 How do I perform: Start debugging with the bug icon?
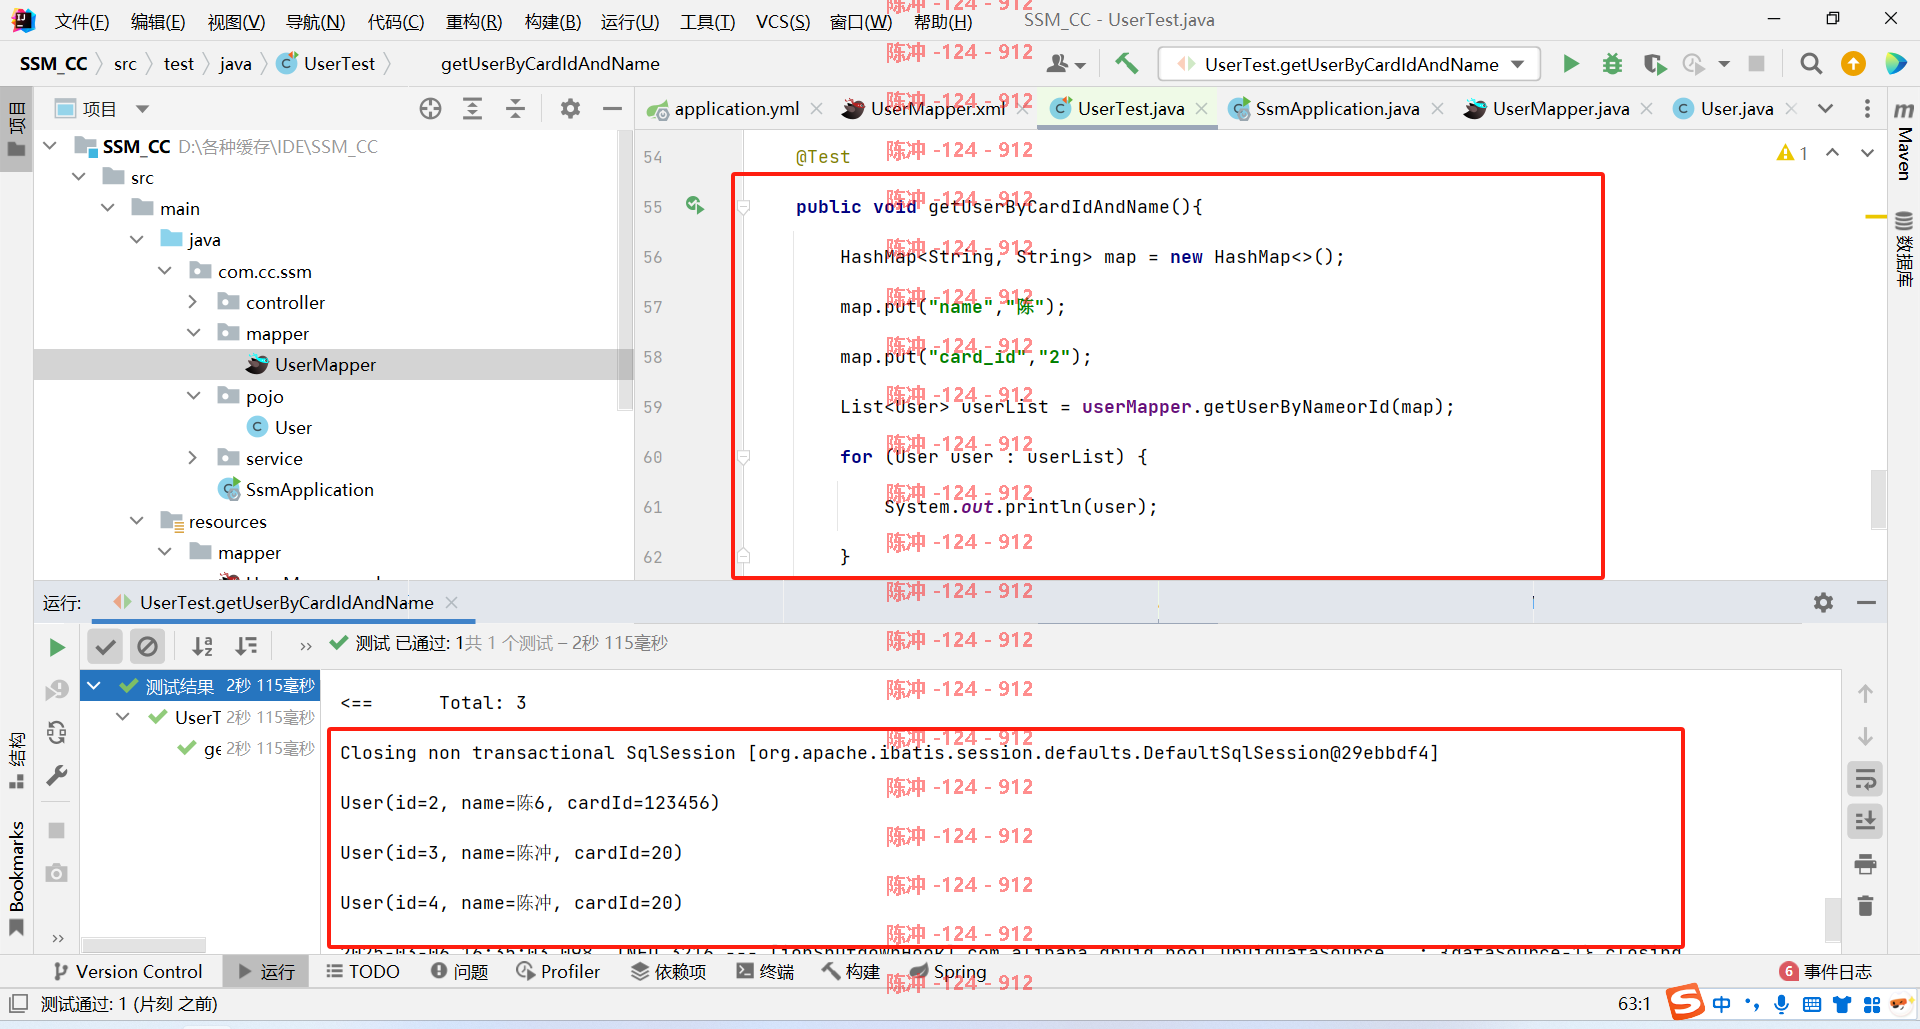(x=1612, y=64)
